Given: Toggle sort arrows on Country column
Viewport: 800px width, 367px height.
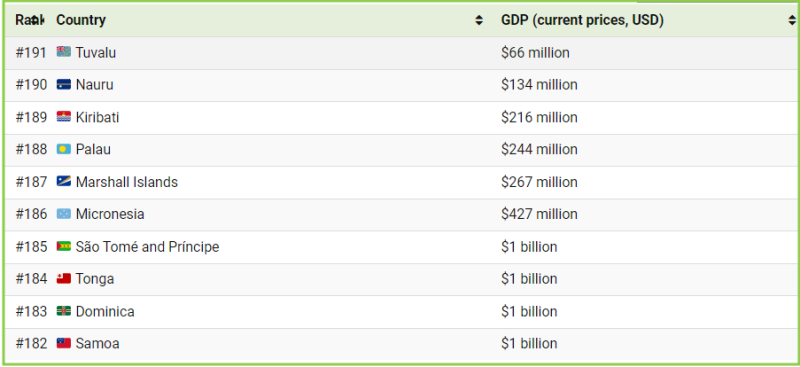Looking at the screenshot, I should (x=479, y=20).
